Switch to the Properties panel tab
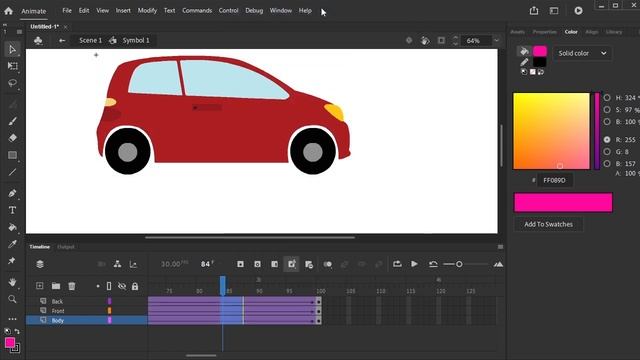The image size is (640, 360). [544, 32]
